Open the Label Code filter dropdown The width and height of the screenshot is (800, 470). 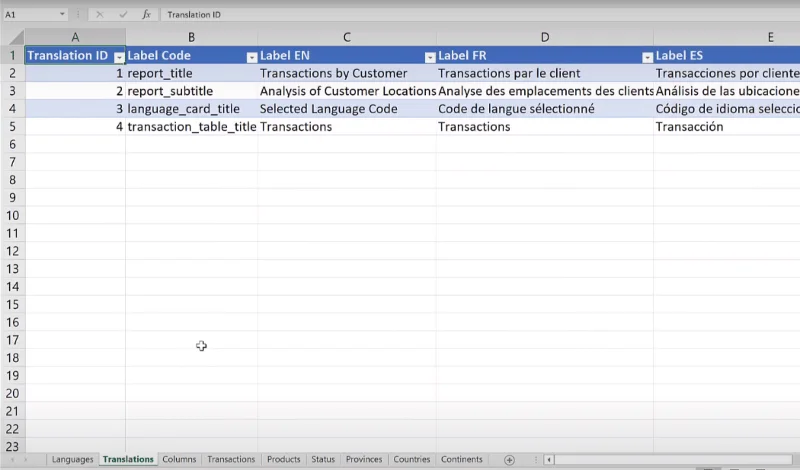[x=252, y=57]
